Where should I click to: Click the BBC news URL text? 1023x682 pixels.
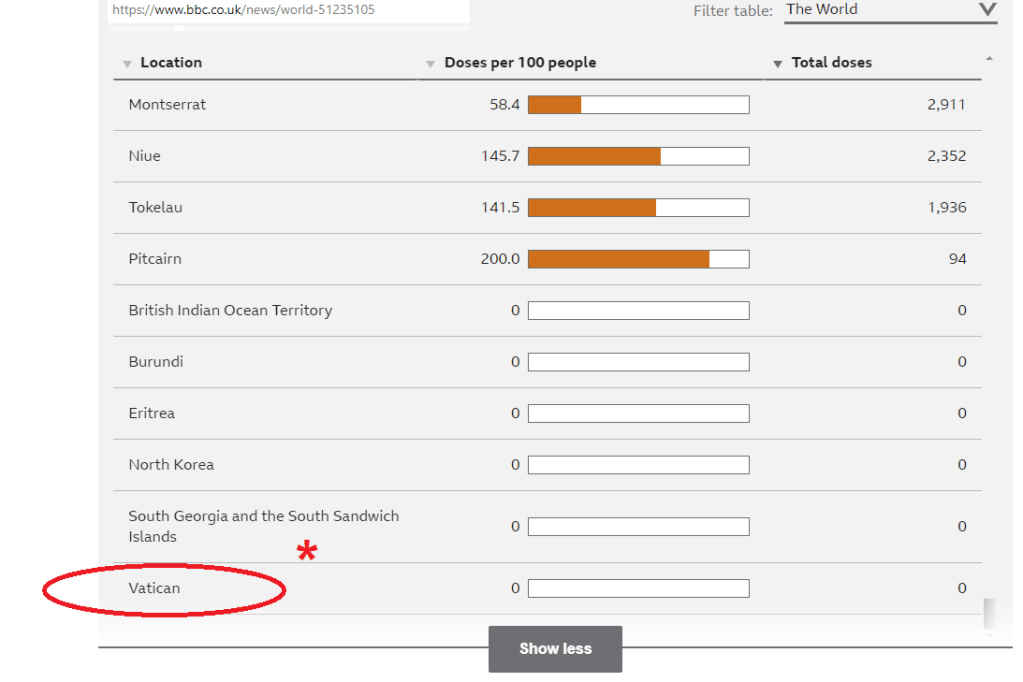[243, 10]
